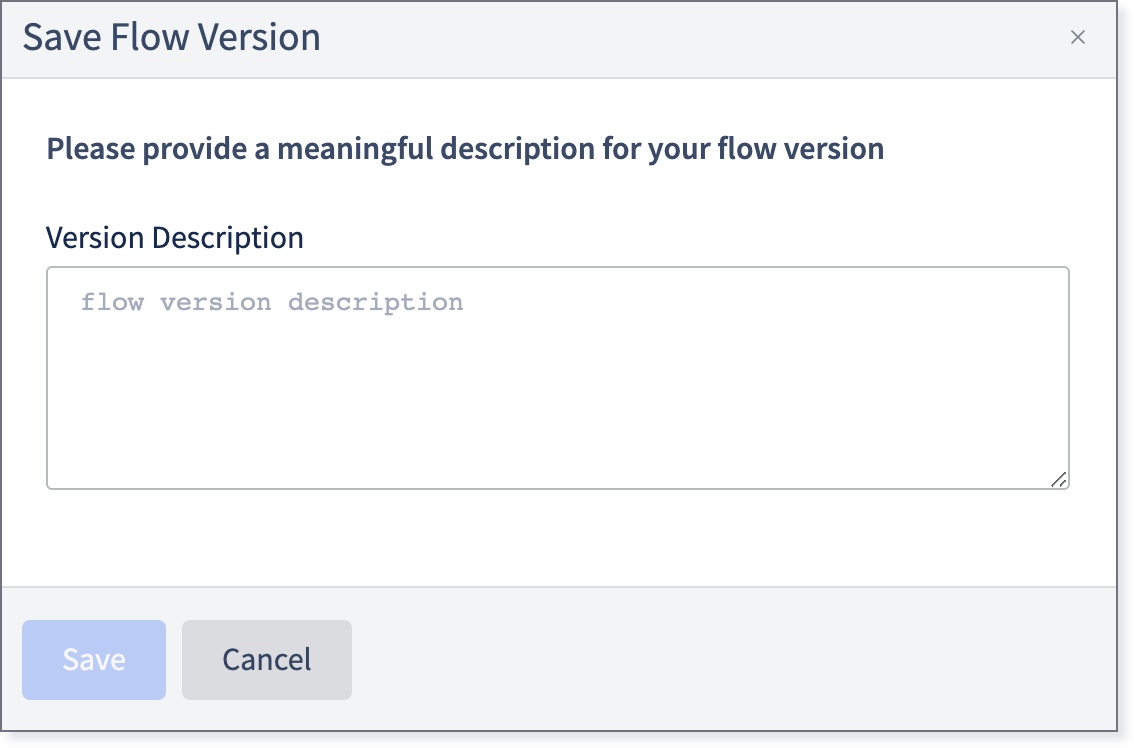Focus the Version Description text area
Image resolution: width=1134 pixels, height=748 pixels.
558,378
